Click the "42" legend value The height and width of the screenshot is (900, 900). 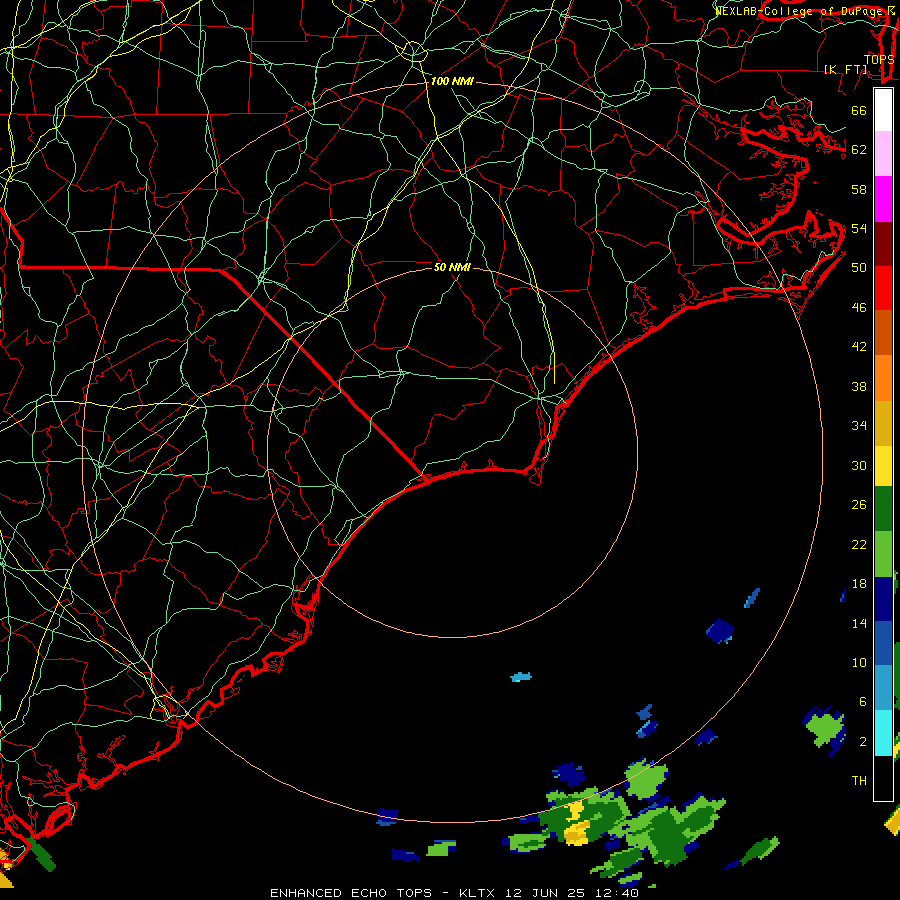pos(859,347)
